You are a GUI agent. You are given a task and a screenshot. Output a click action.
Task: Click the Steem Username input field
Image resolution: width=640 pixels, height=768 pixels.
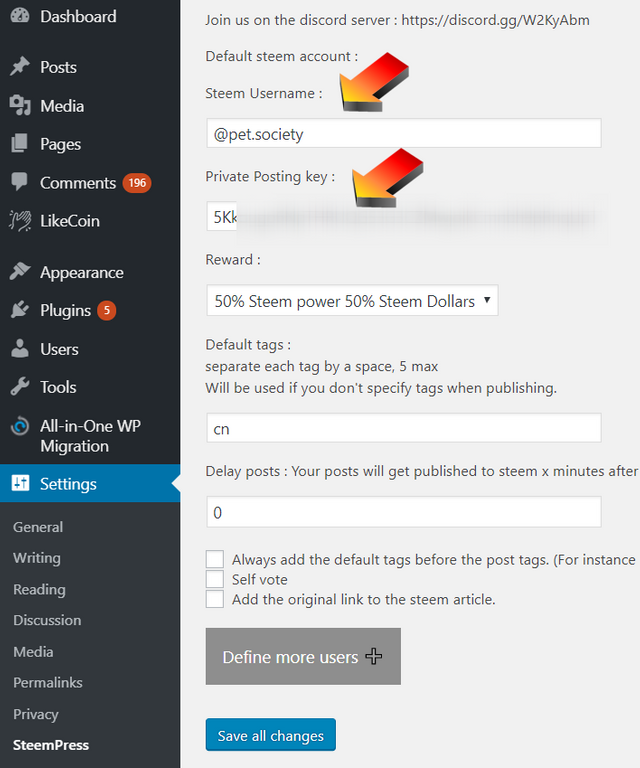point(404,133)
